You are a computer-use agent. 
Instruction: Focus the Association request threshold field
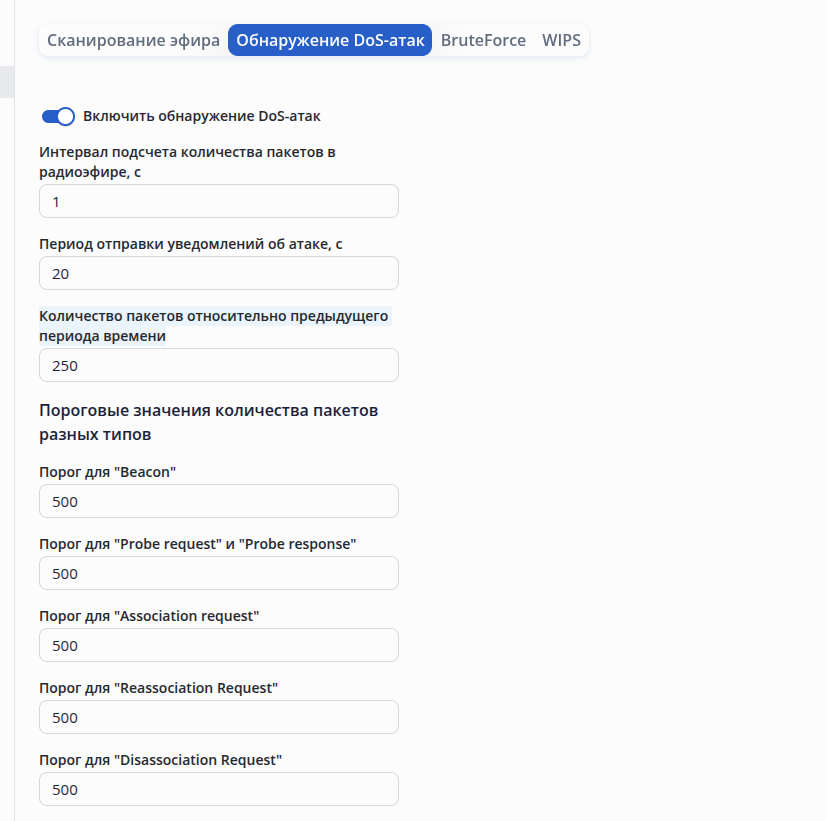click(x=218, y=645)
